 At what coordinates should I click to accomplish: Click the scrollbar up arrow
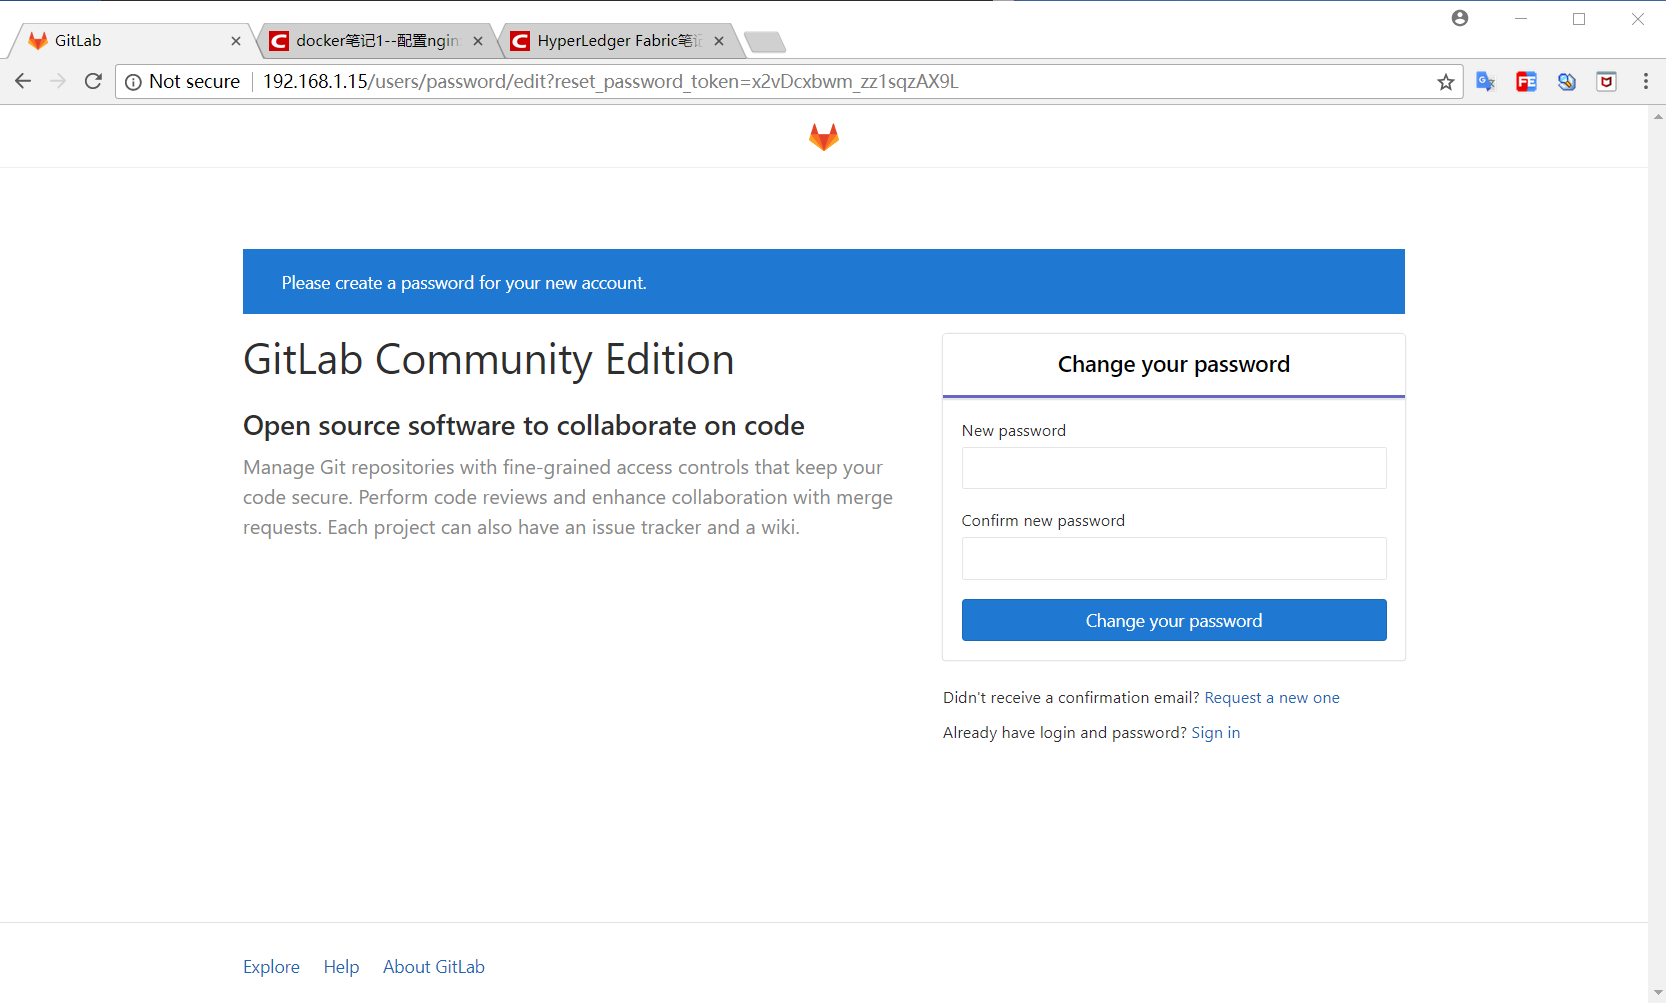(x=1658, y=116)
